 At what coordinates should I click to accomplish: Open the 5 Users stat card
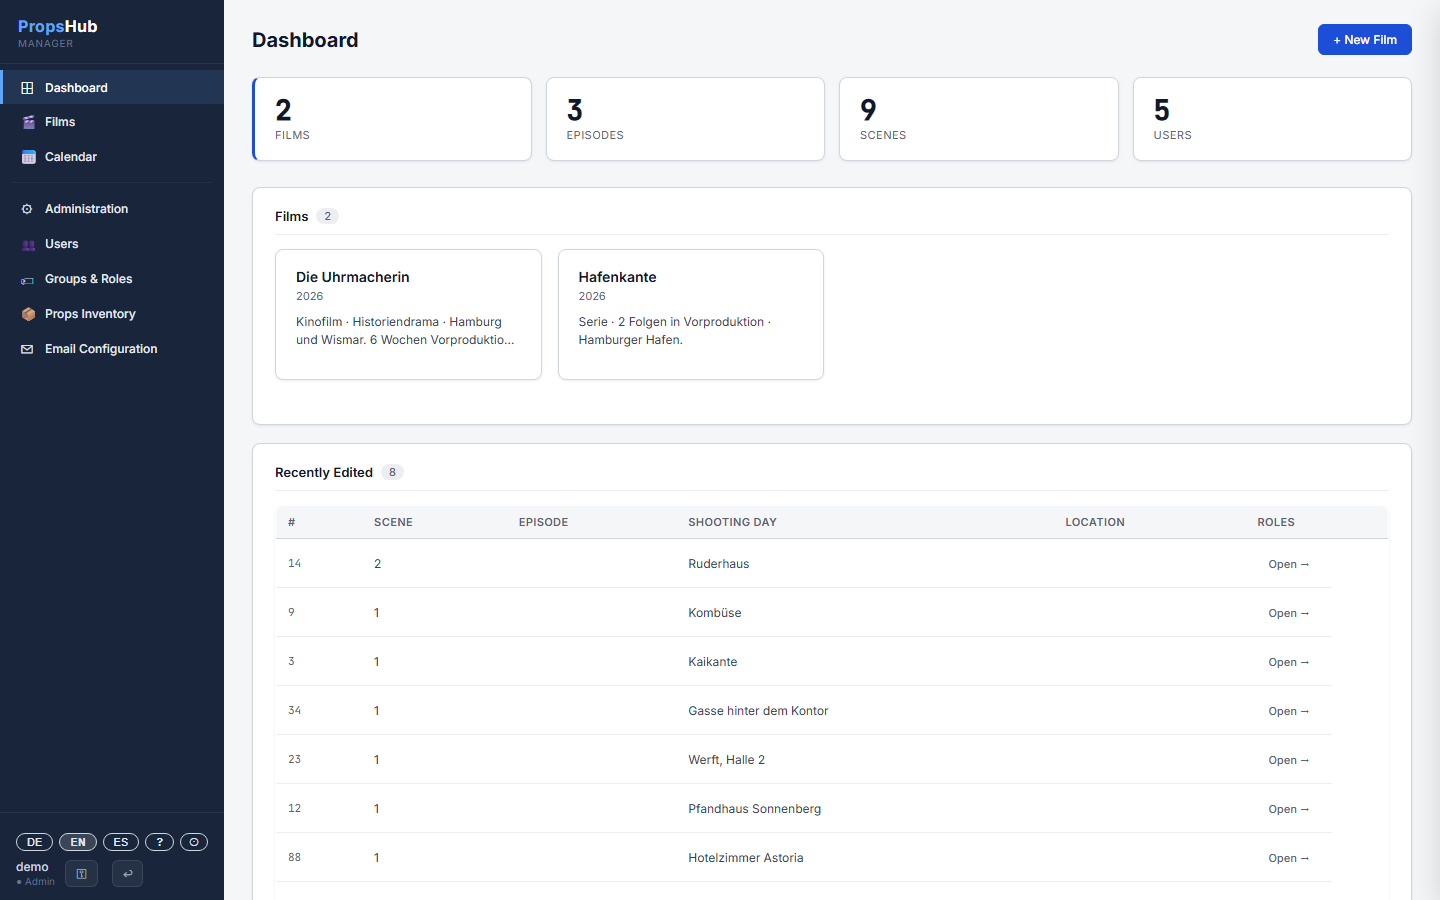[x=1272, y=119]
